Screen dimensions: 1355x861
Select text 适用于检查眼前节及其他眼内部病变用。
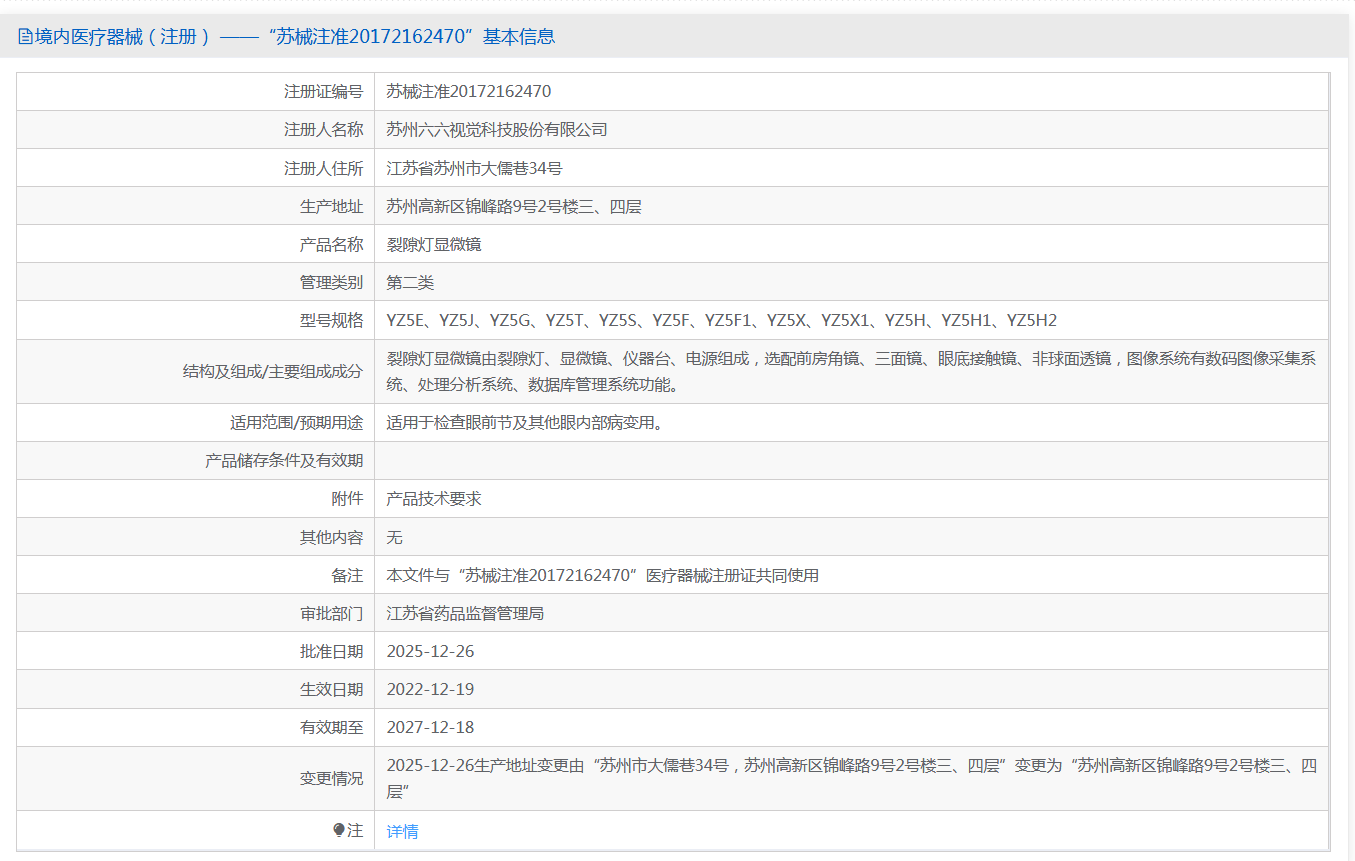pos(525,422)
